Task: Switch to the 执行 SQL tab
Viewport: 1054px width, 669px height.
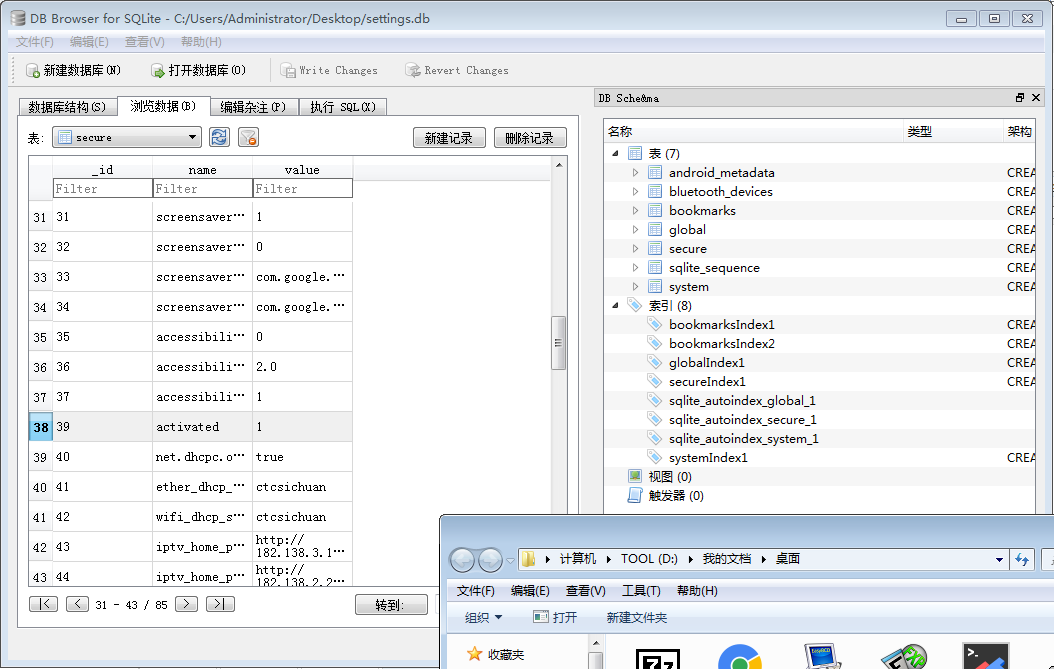Action: (x=343, y=107)
